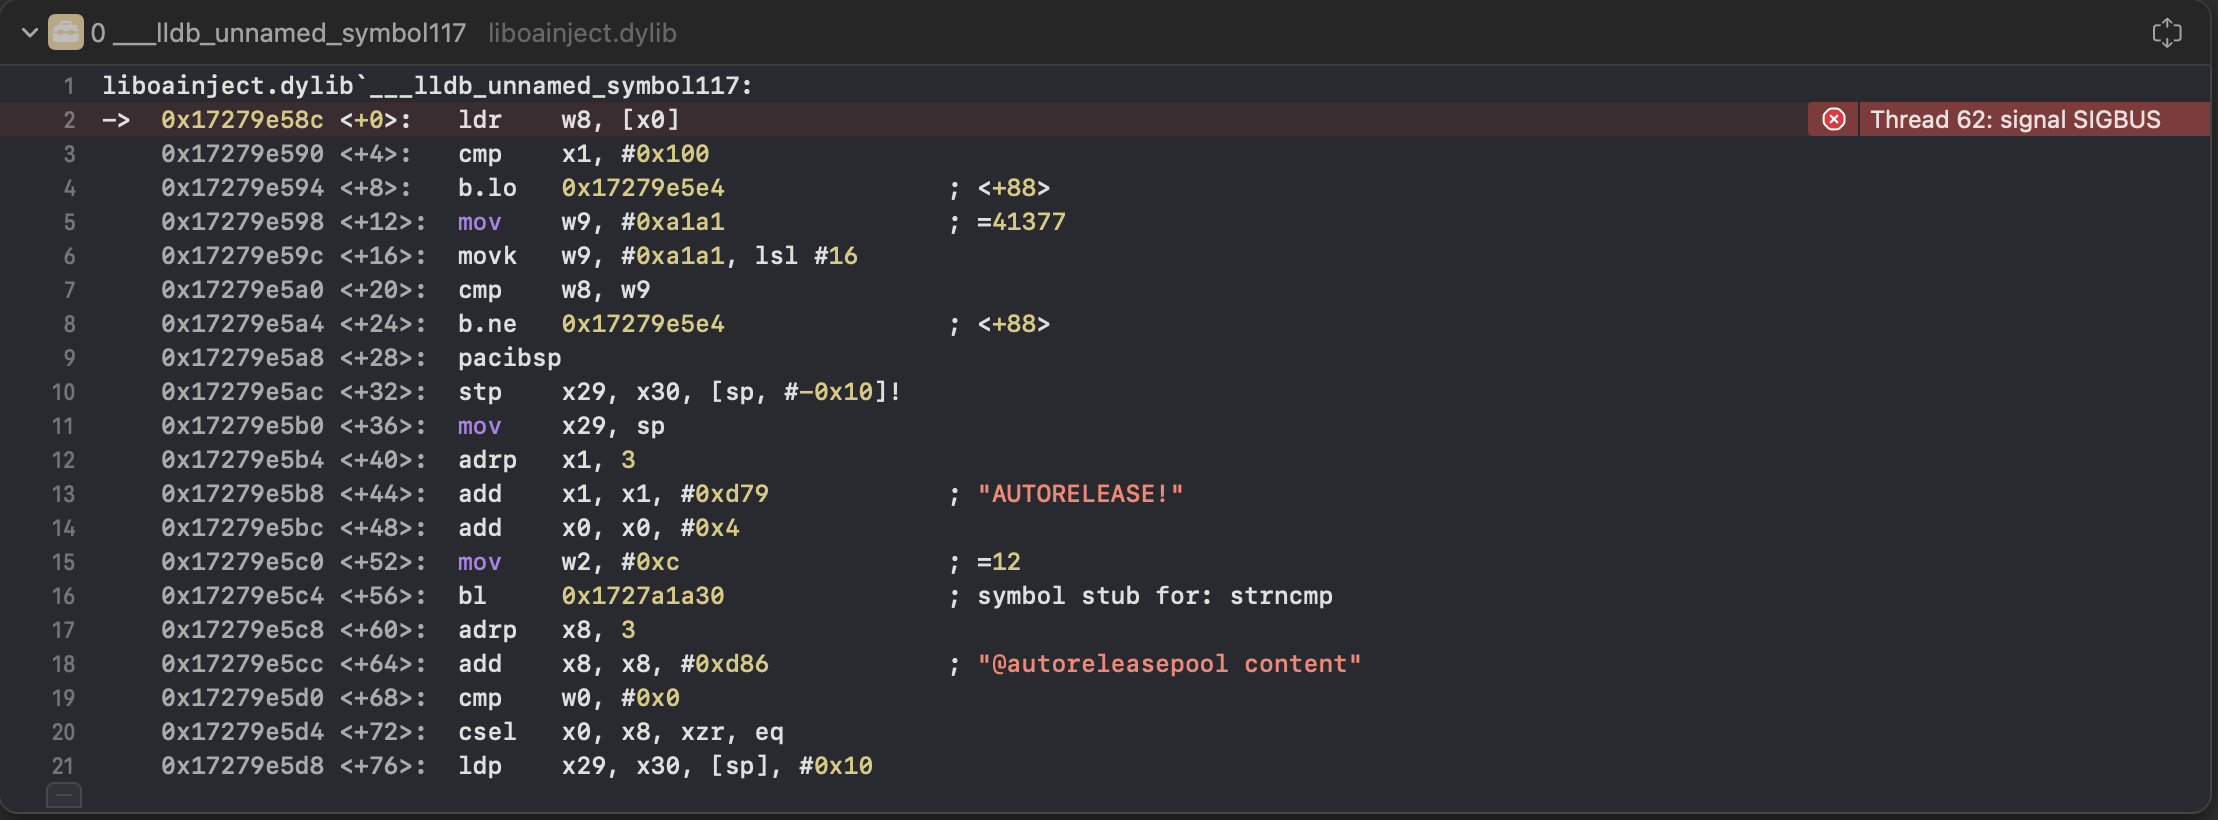Click the red SIGBUS error icon

1833,120
